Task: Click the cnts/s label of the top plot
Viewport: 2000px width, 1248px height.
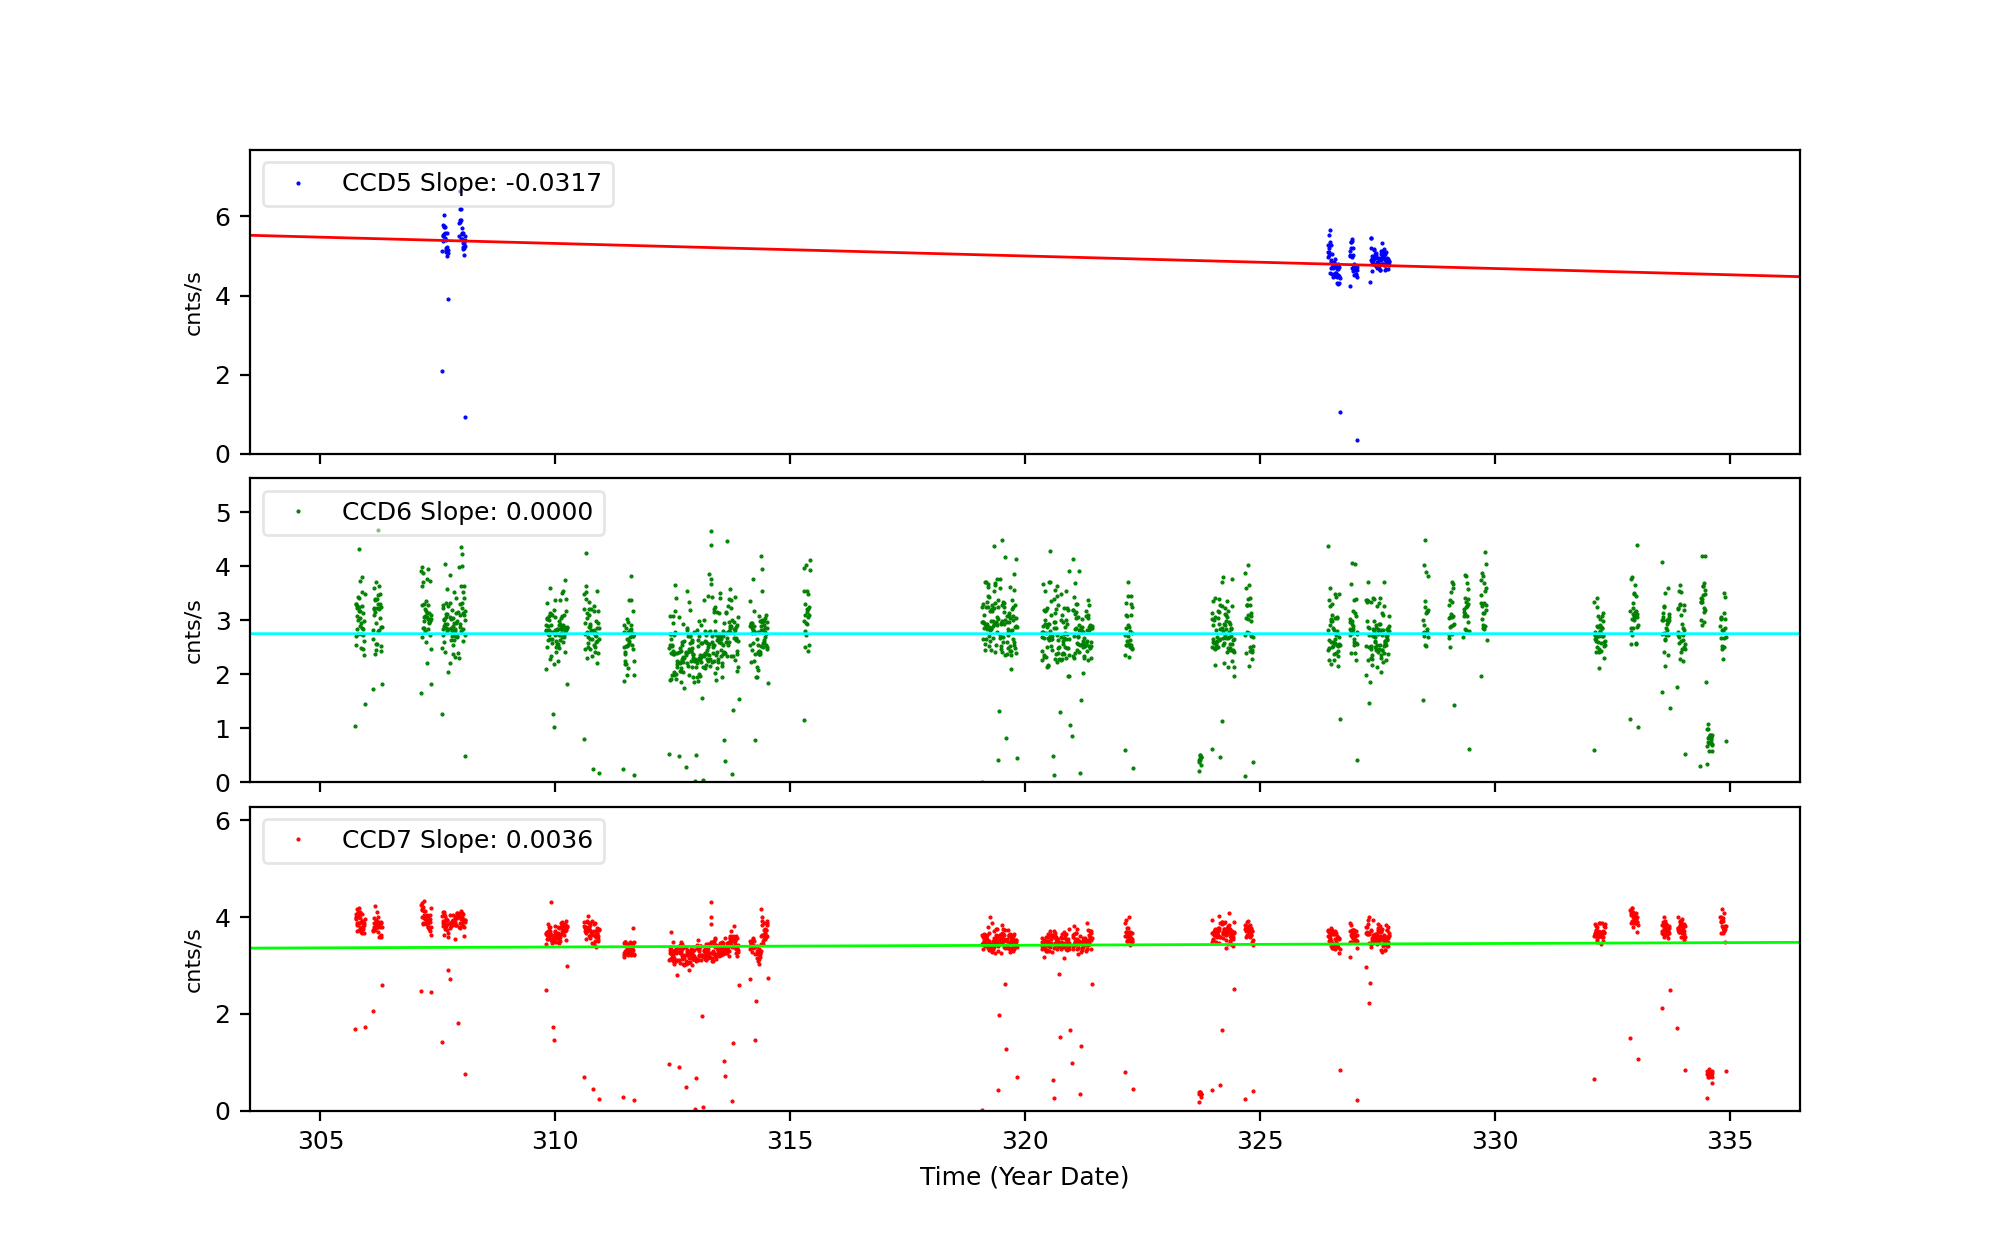Action: [x=194, y=304]
